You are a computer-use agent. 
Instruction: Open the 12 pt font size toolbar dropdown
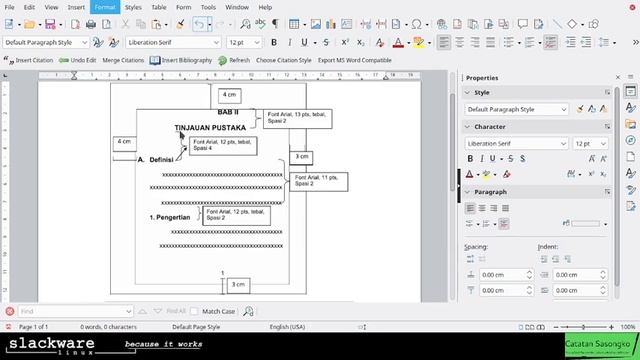pyautogui.click(x=257, y=42)
